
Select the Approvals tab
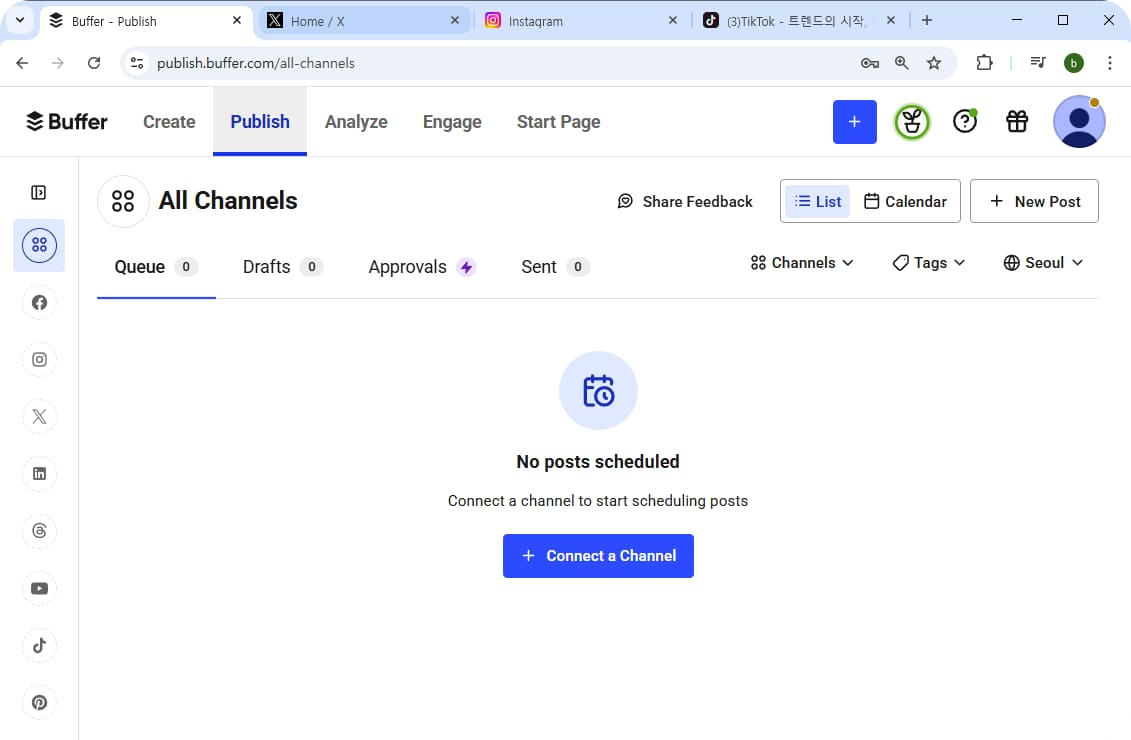point(421,267)
